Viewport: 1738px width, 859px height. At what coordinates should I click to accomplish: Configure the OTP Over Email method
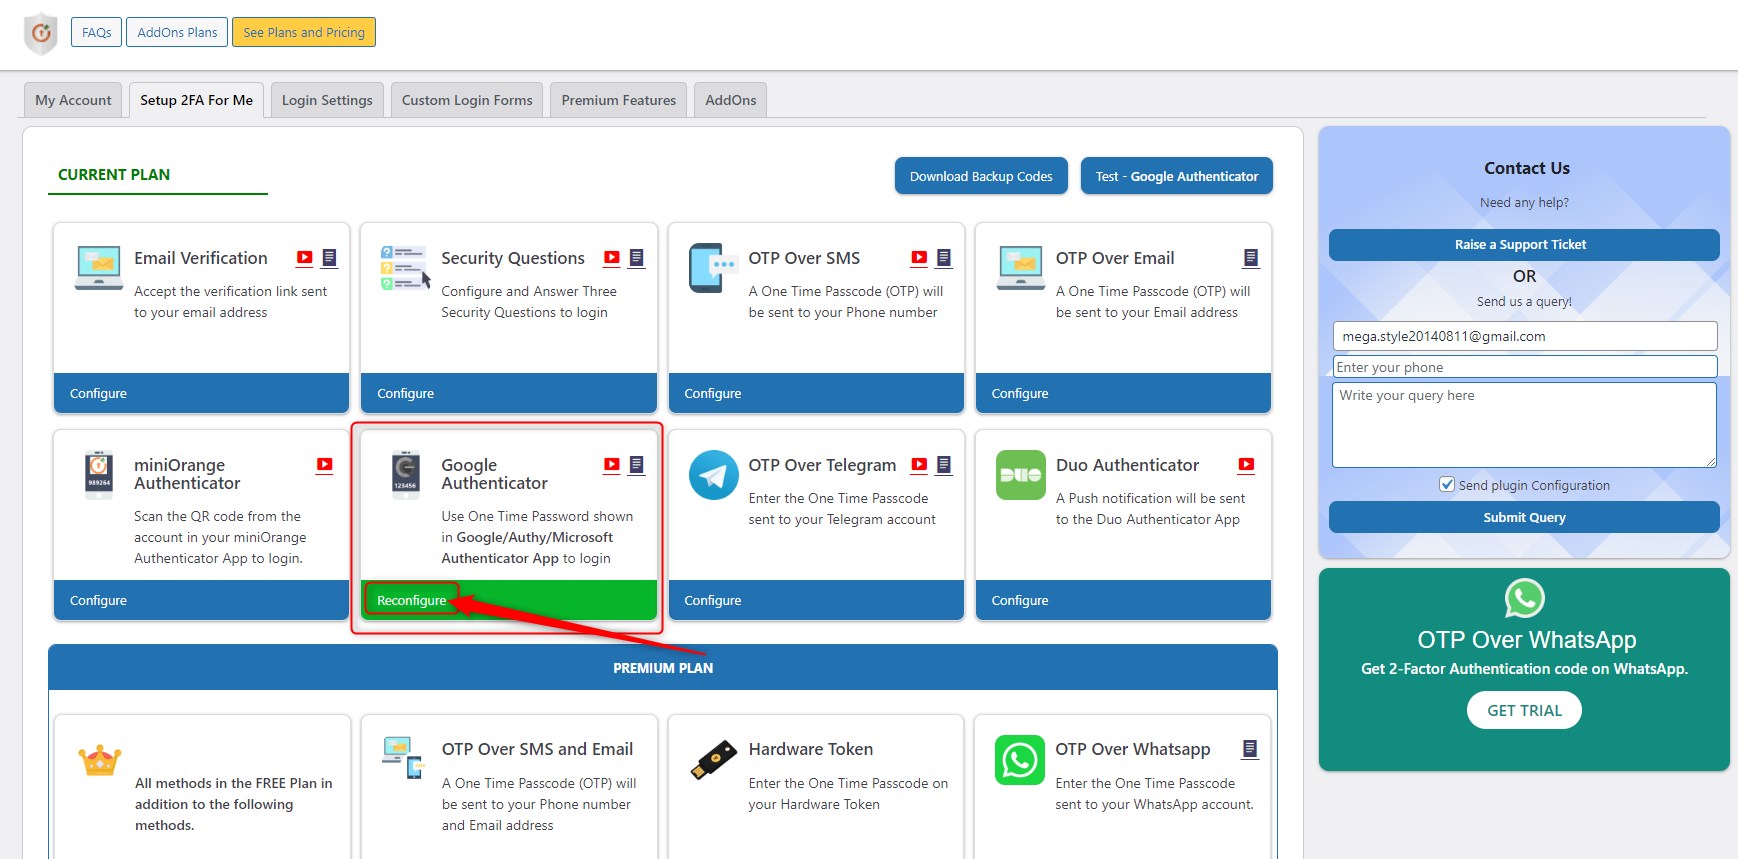[1020, 393]
